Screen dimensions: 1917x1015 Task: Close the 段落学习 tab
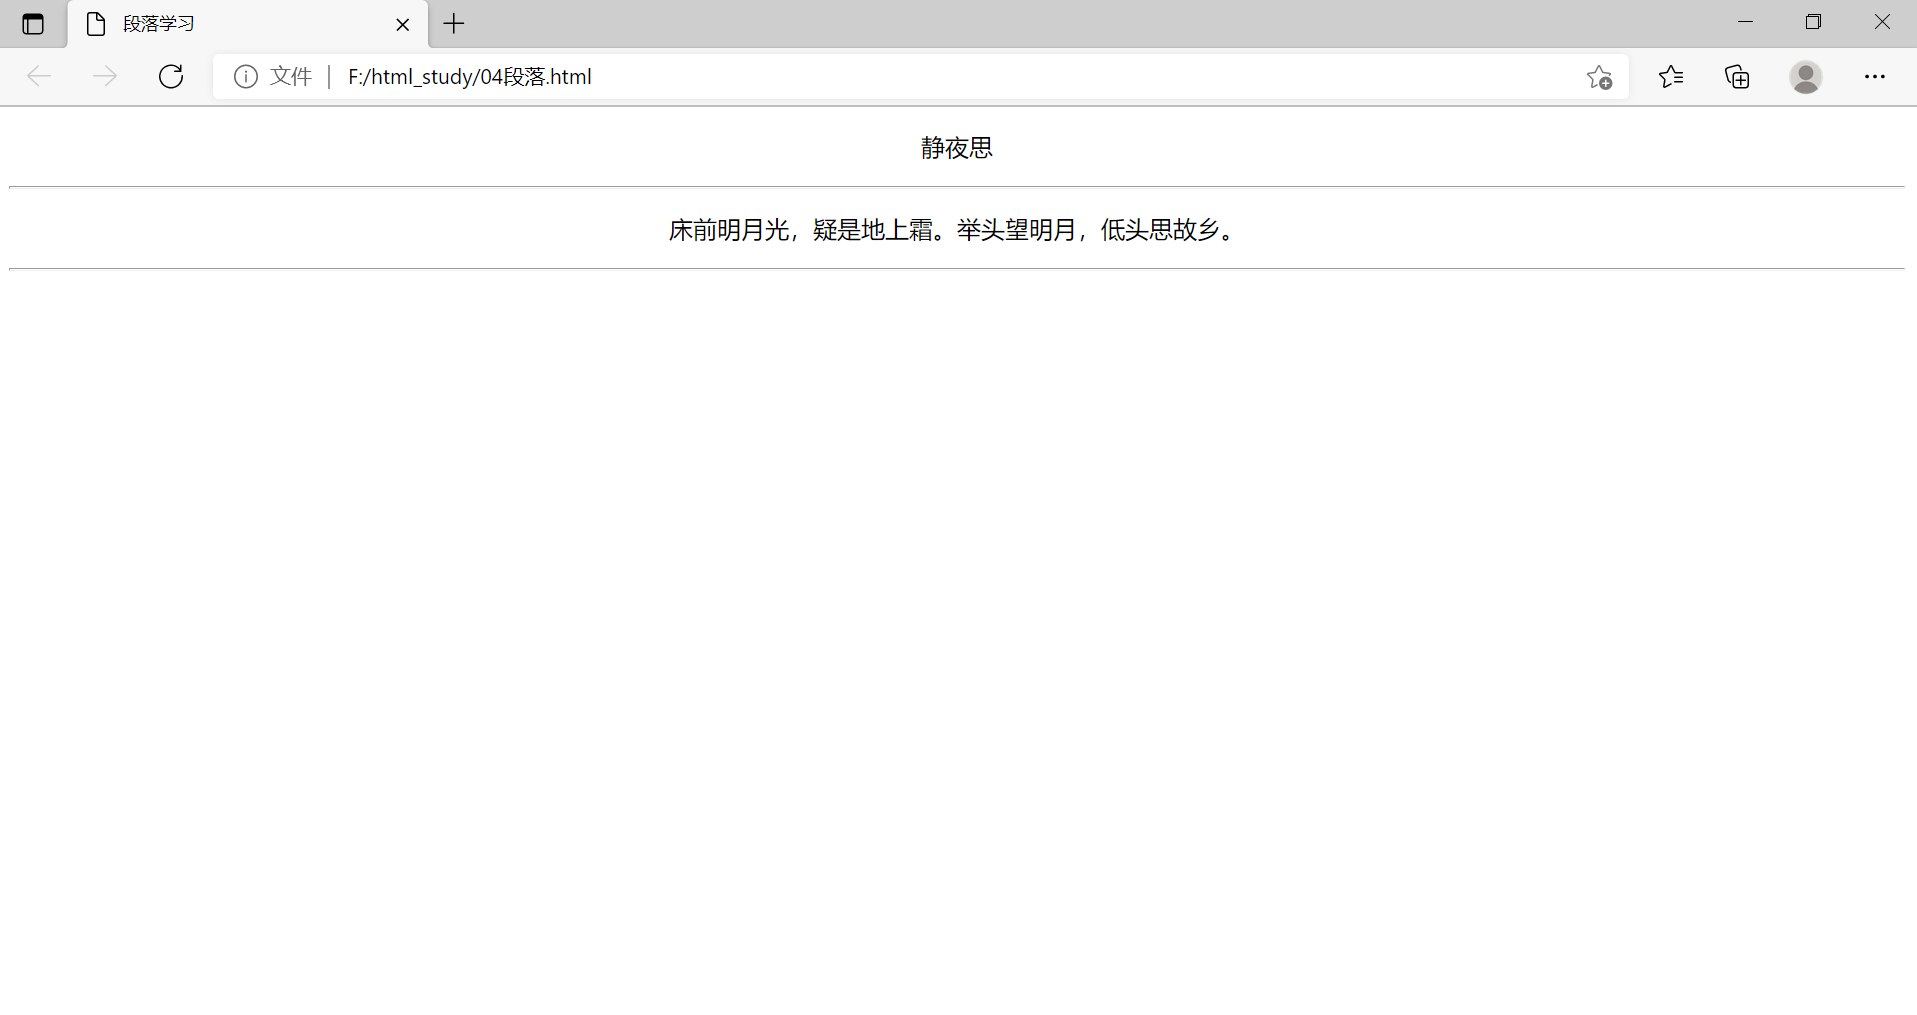402,23
